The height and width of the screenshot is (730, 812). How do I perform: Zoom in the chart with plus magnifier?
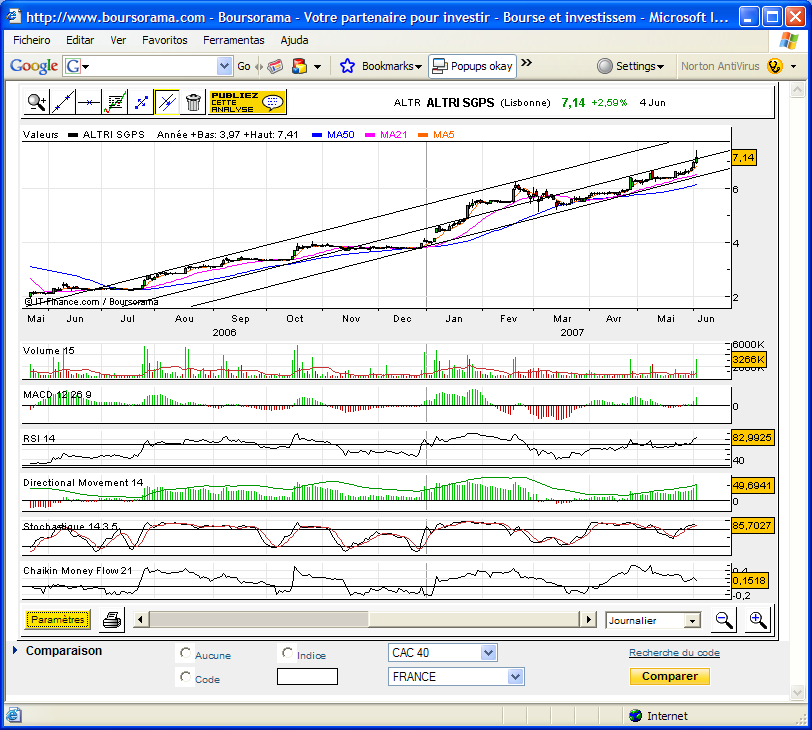[758, 619]
